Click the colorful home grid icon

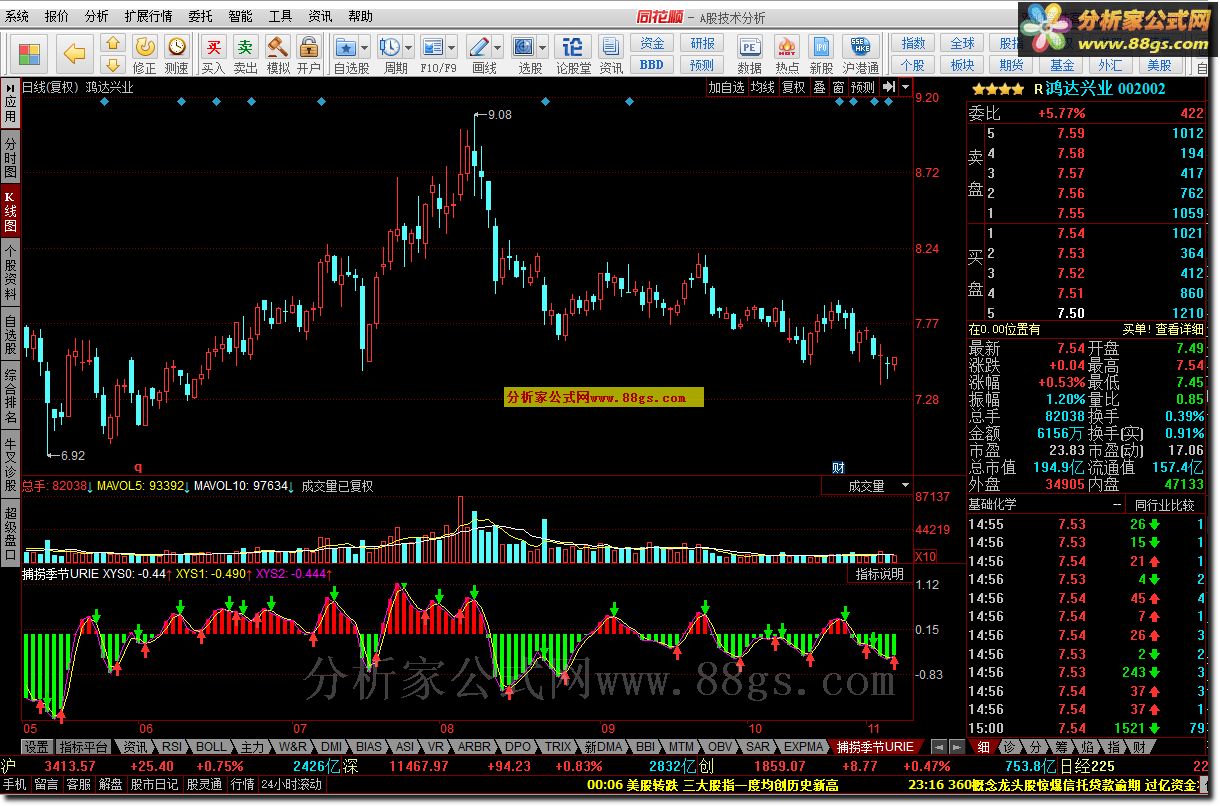(29, 55)
